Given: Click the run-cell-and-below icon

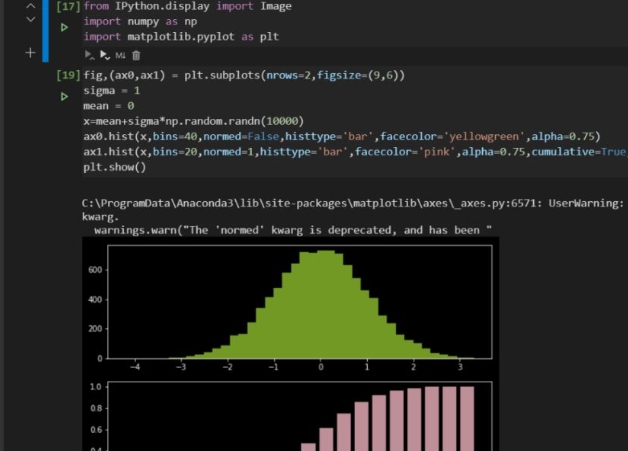Looking at the screenshot, I should 105,55.
